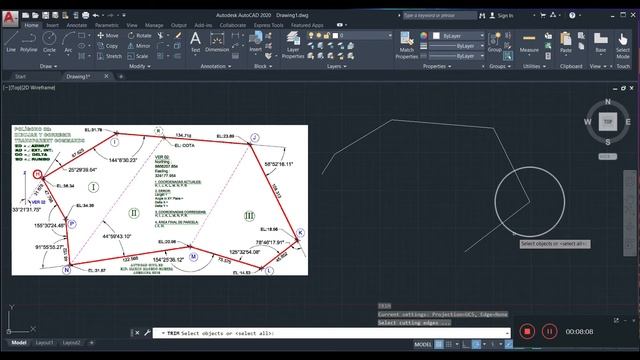Screen dimensions: 640x360
Task: Toggle polar tracking in status bar
Action: coord(476,344)
